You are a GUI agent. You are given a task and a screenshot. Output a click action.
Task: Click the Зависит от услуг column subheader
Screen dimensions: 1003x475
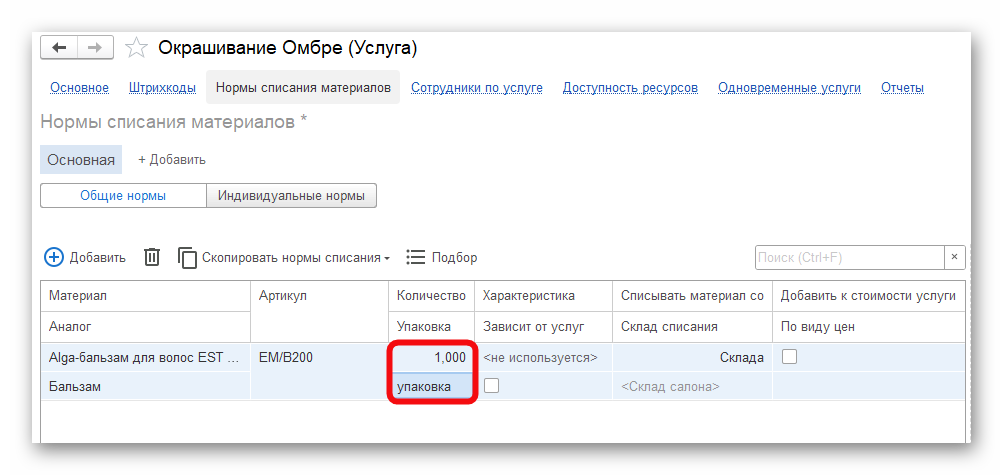(x=543, y=327)
